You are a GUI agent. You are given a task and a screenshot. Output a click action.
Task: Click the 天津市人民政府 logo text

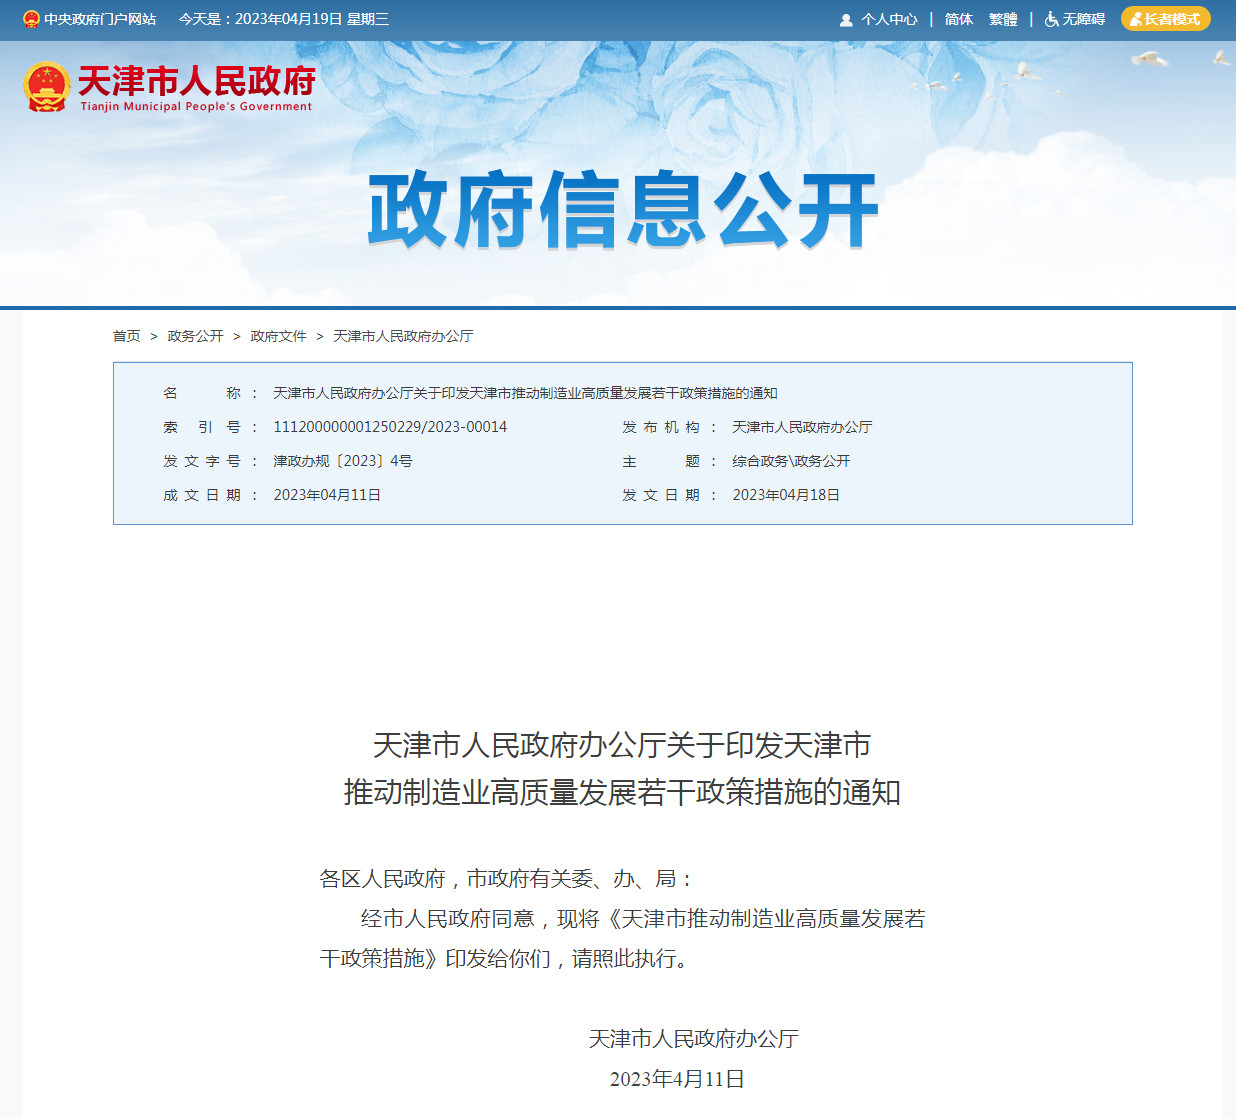click(x=196, y=82)
